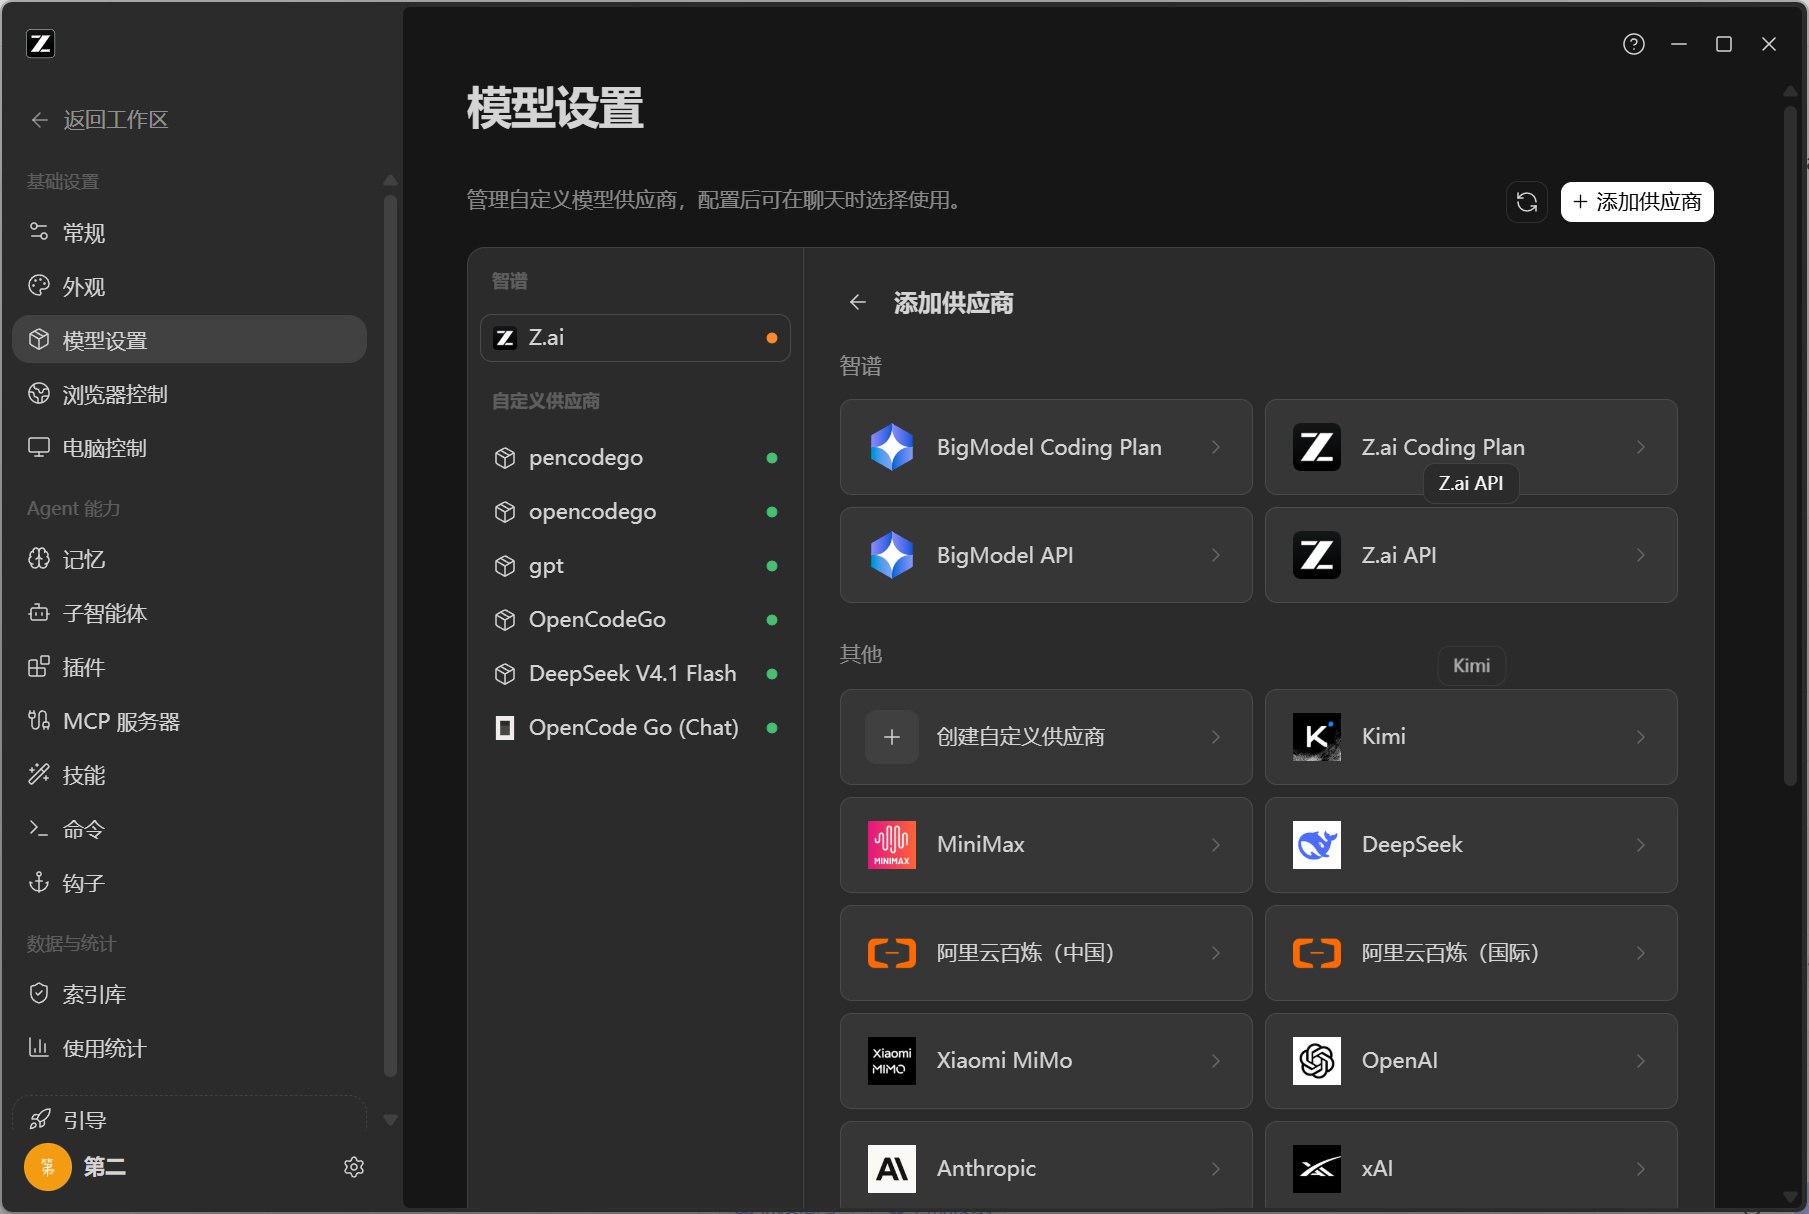This screenshot has height=1214, width=1809.
Task: Select DeepSeek V4.1 Flash provider
Action: 635,674
